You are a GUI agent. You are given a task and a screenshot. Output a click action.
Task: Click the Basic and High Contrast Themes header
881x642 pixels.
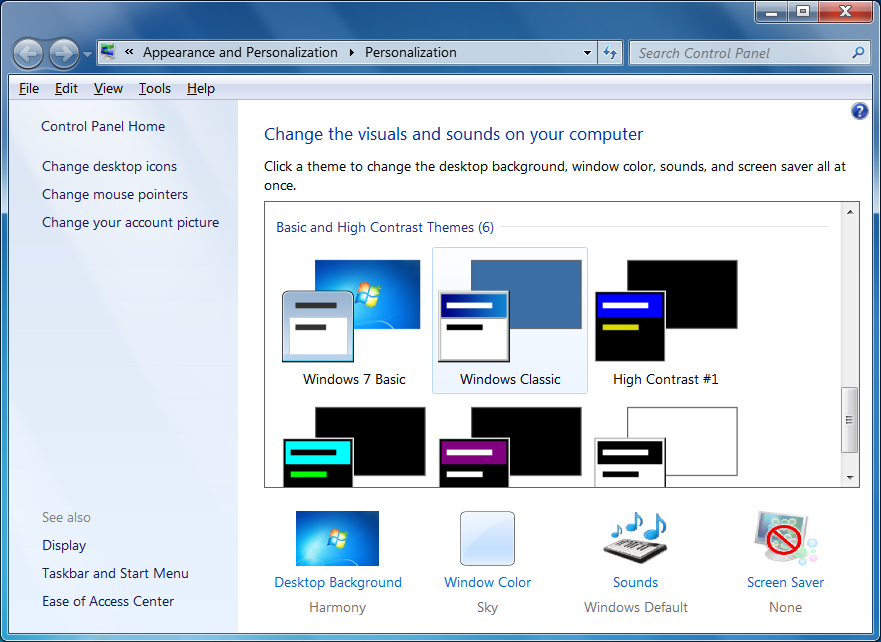tap(385, 227)
